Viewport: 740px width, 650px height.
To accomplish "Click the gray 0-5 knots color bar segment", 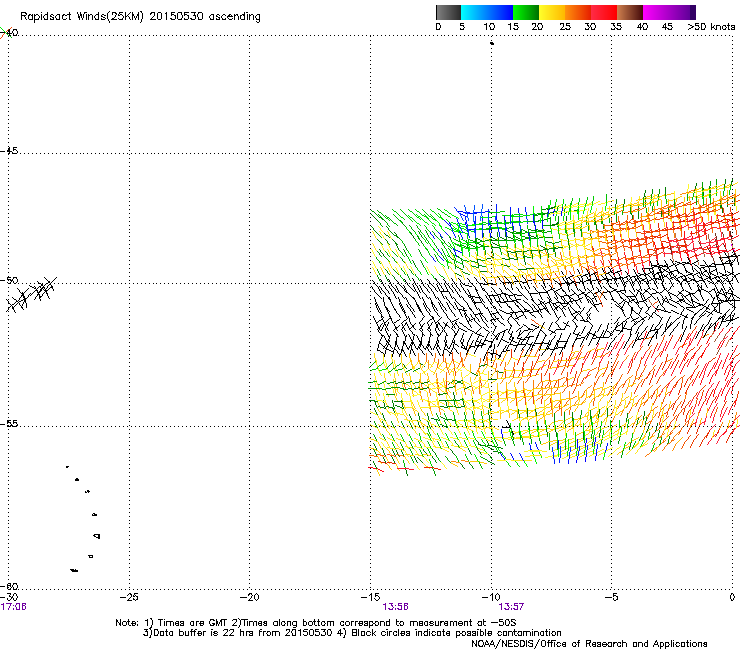I will pos(448,12).
